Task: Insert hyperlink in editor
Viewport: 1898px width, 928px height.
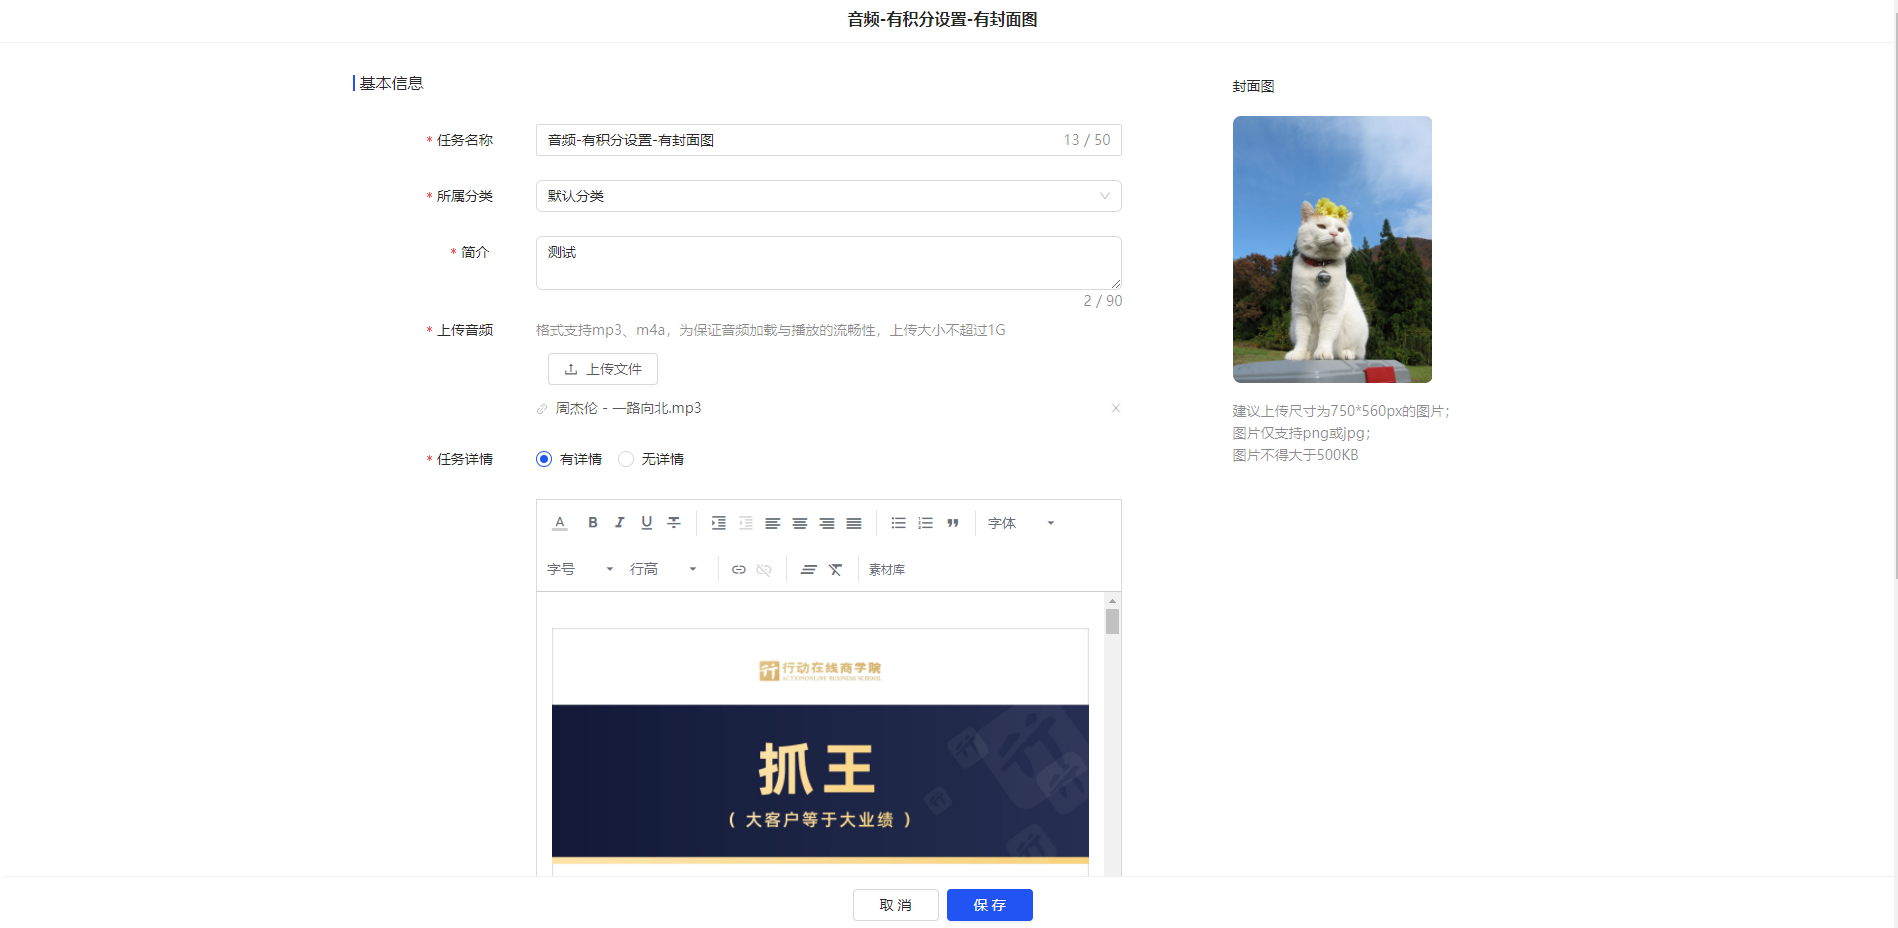Action: (739, 570)
